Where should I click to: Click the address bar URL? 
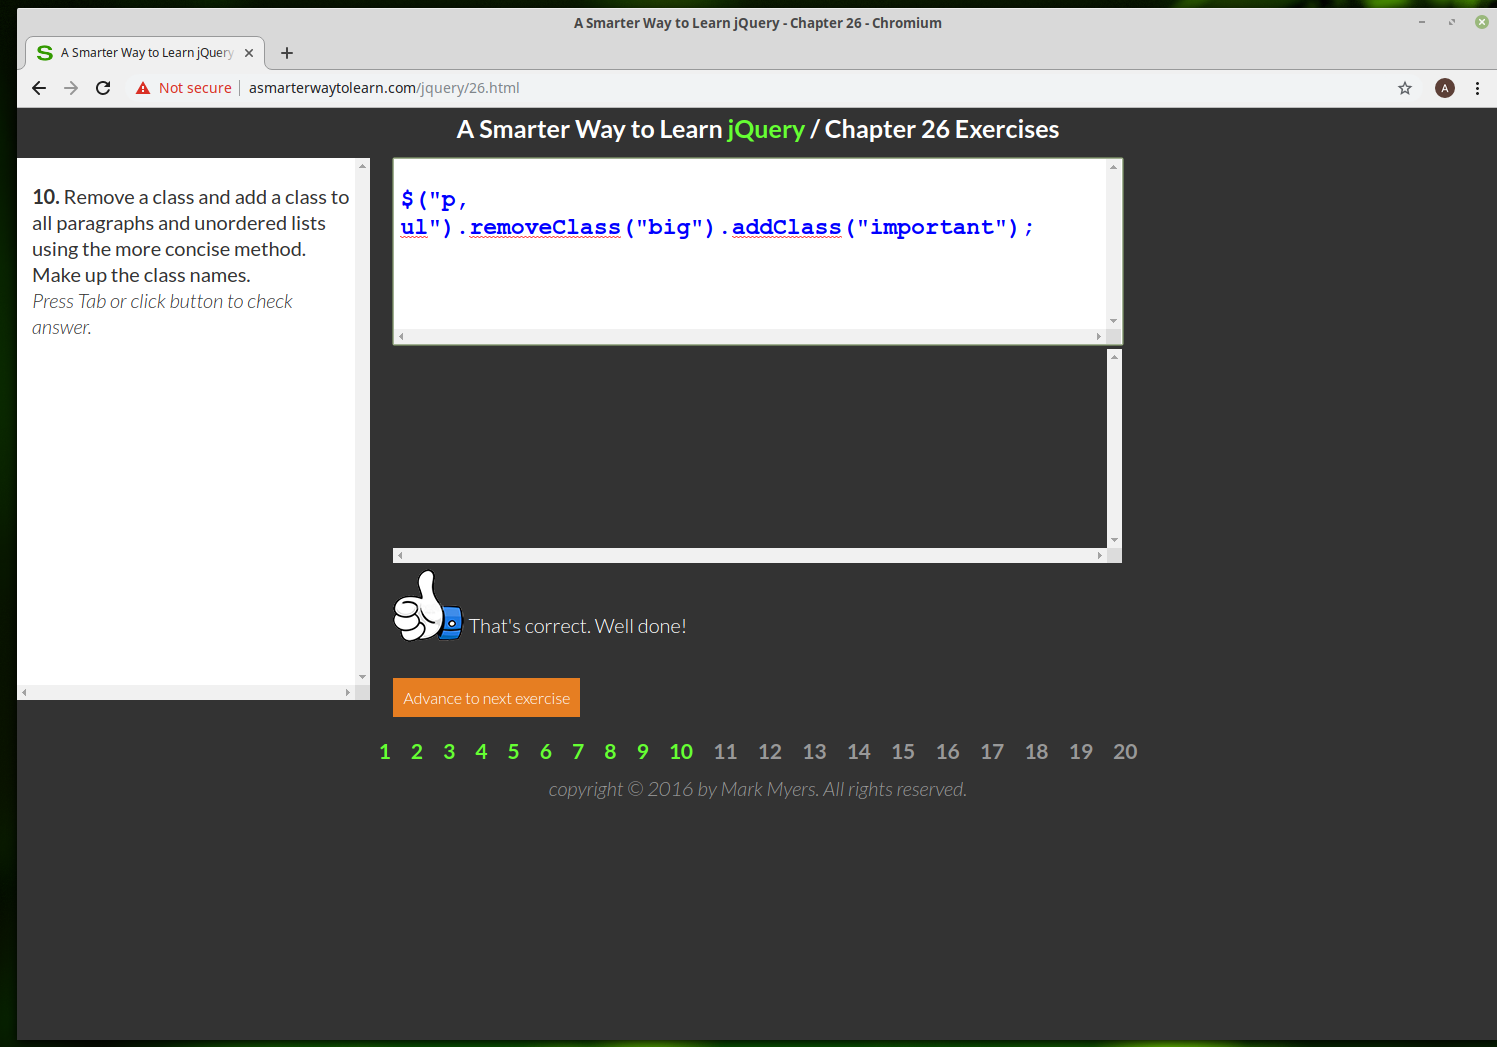point(384,88)
